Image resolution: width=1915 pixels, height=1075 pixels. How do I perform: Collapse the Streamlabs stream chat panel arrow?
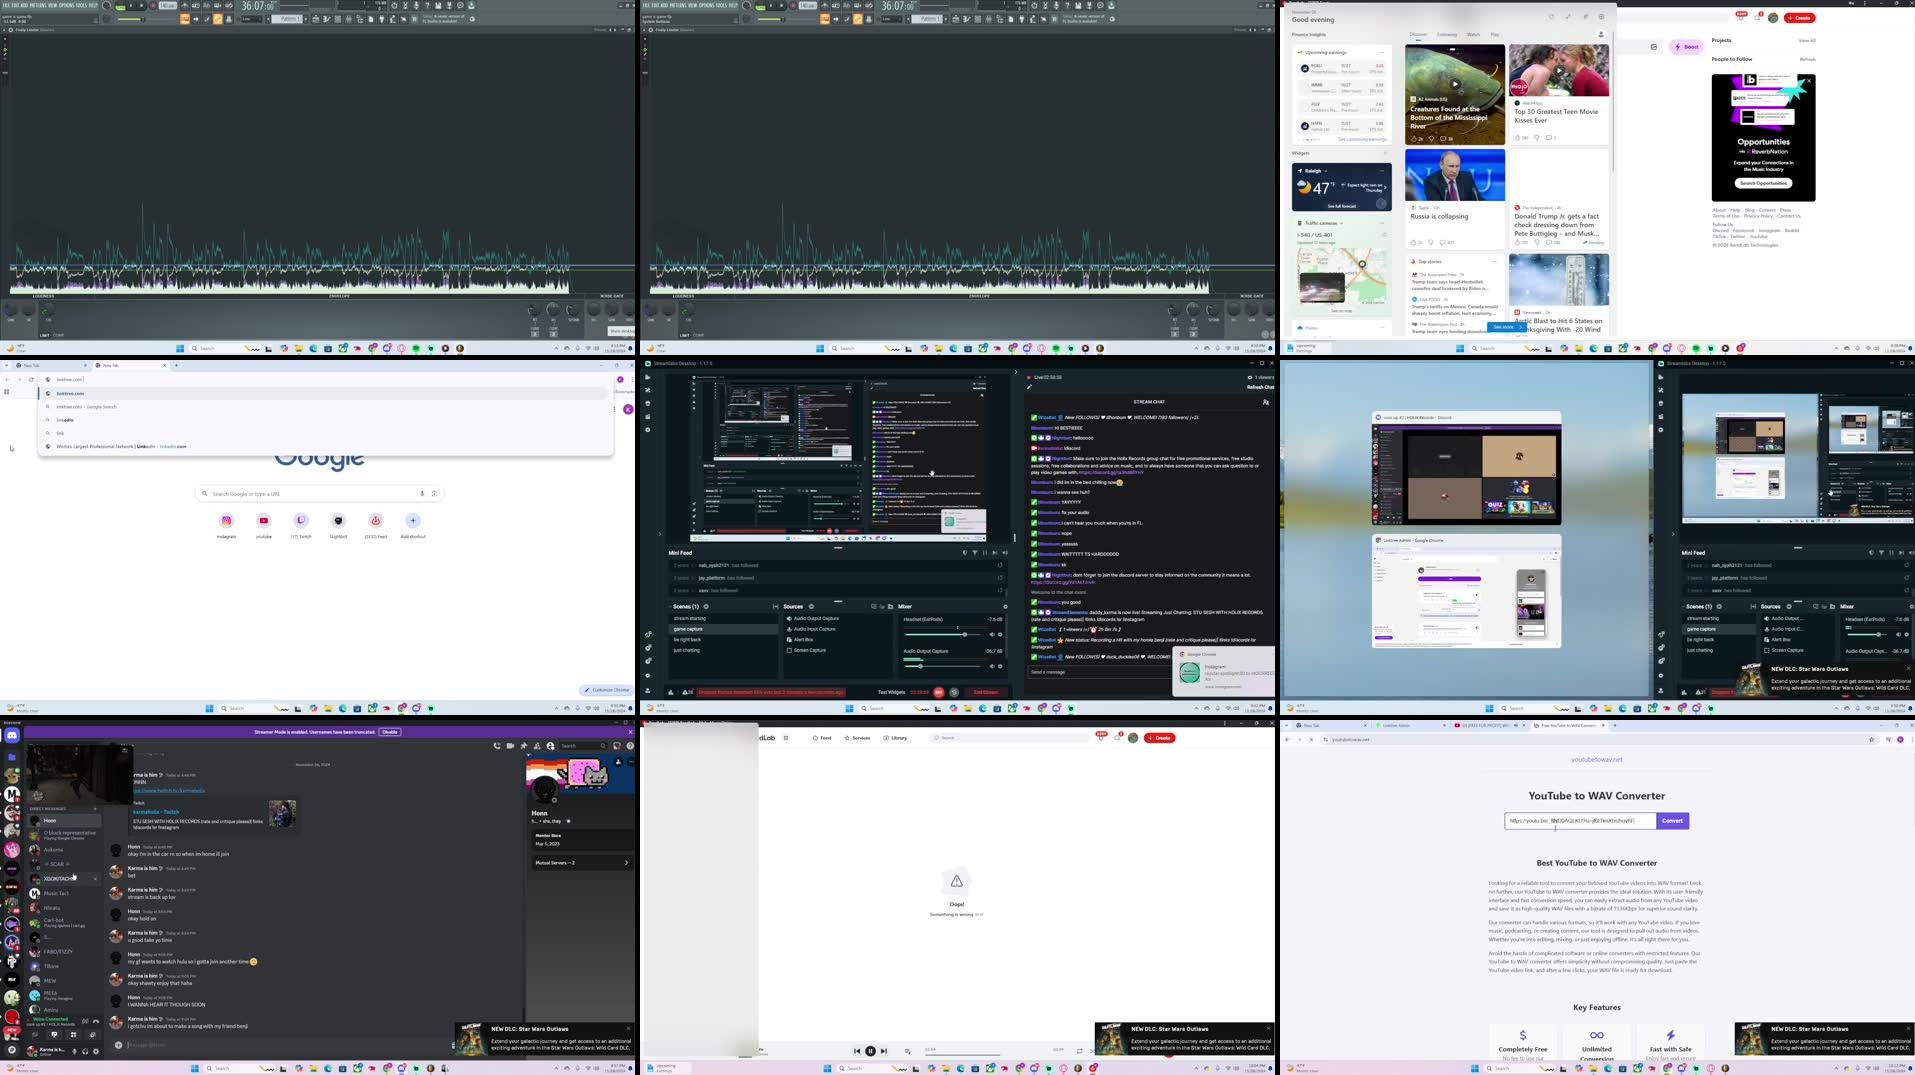[x=1015, y=372]
